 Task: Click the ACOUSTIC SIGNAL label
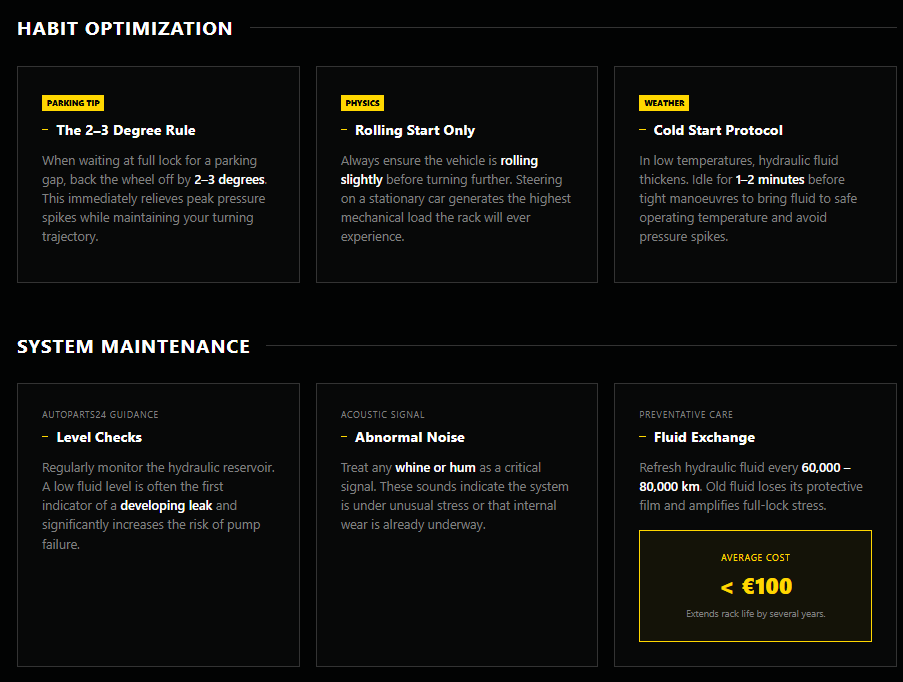(382, 414)
